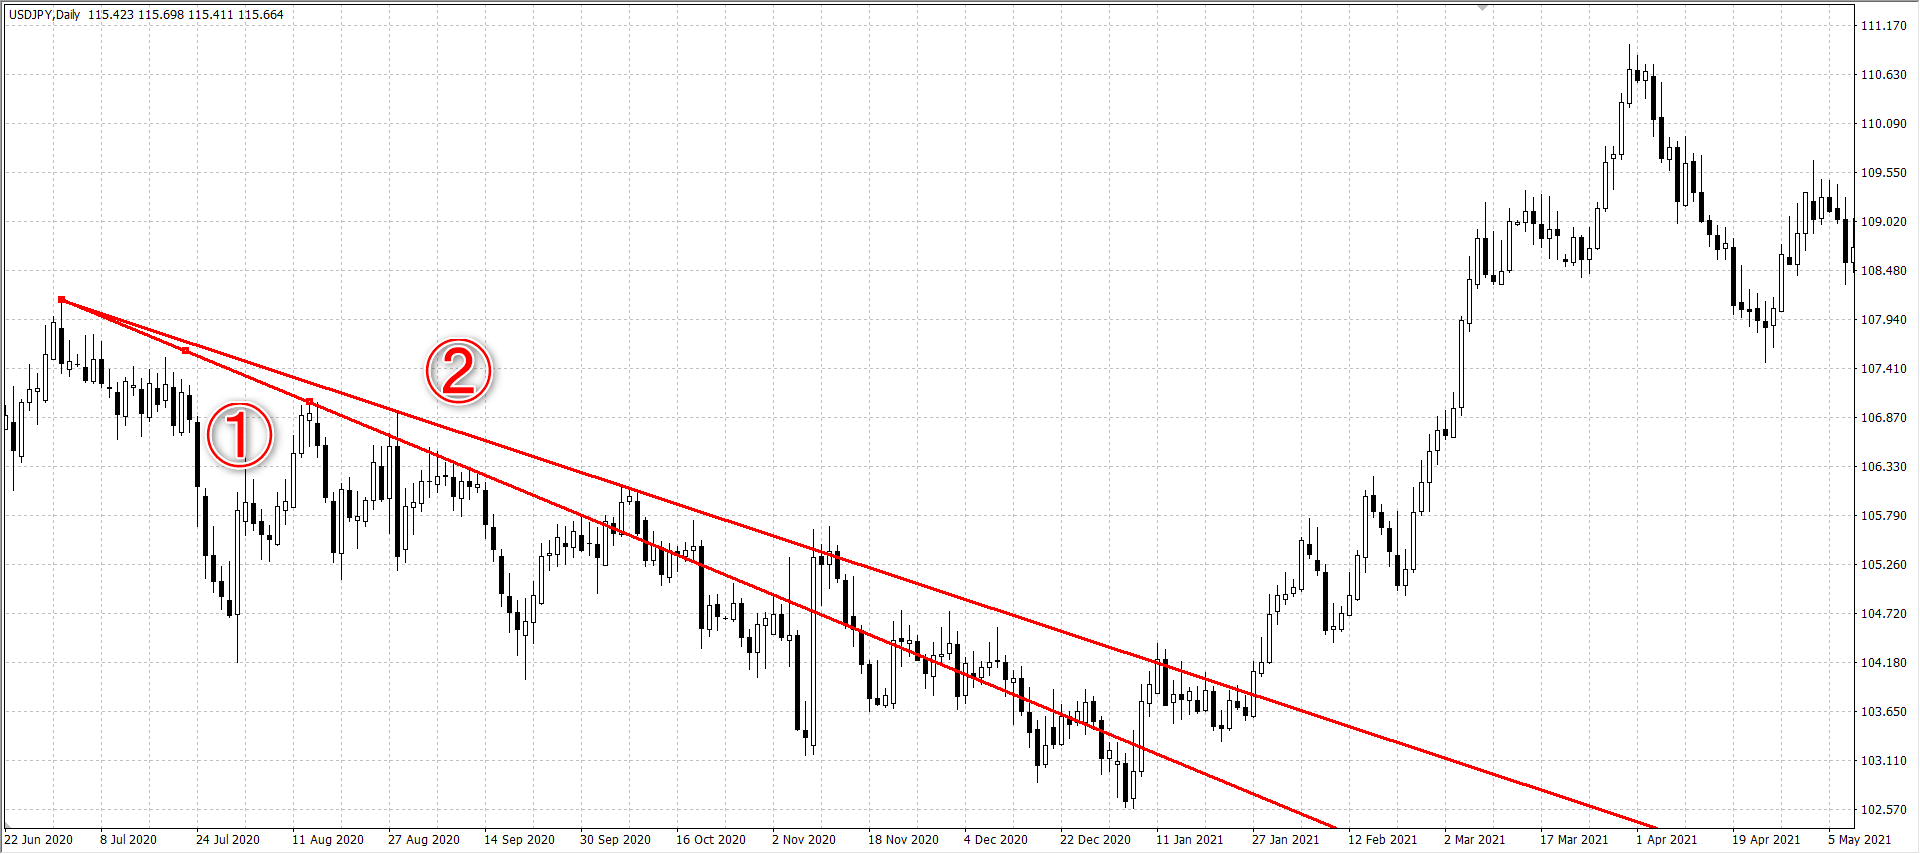Click the circled number 1 annotation
This screenshot has width=1920, height=854.
coord(240,436)
